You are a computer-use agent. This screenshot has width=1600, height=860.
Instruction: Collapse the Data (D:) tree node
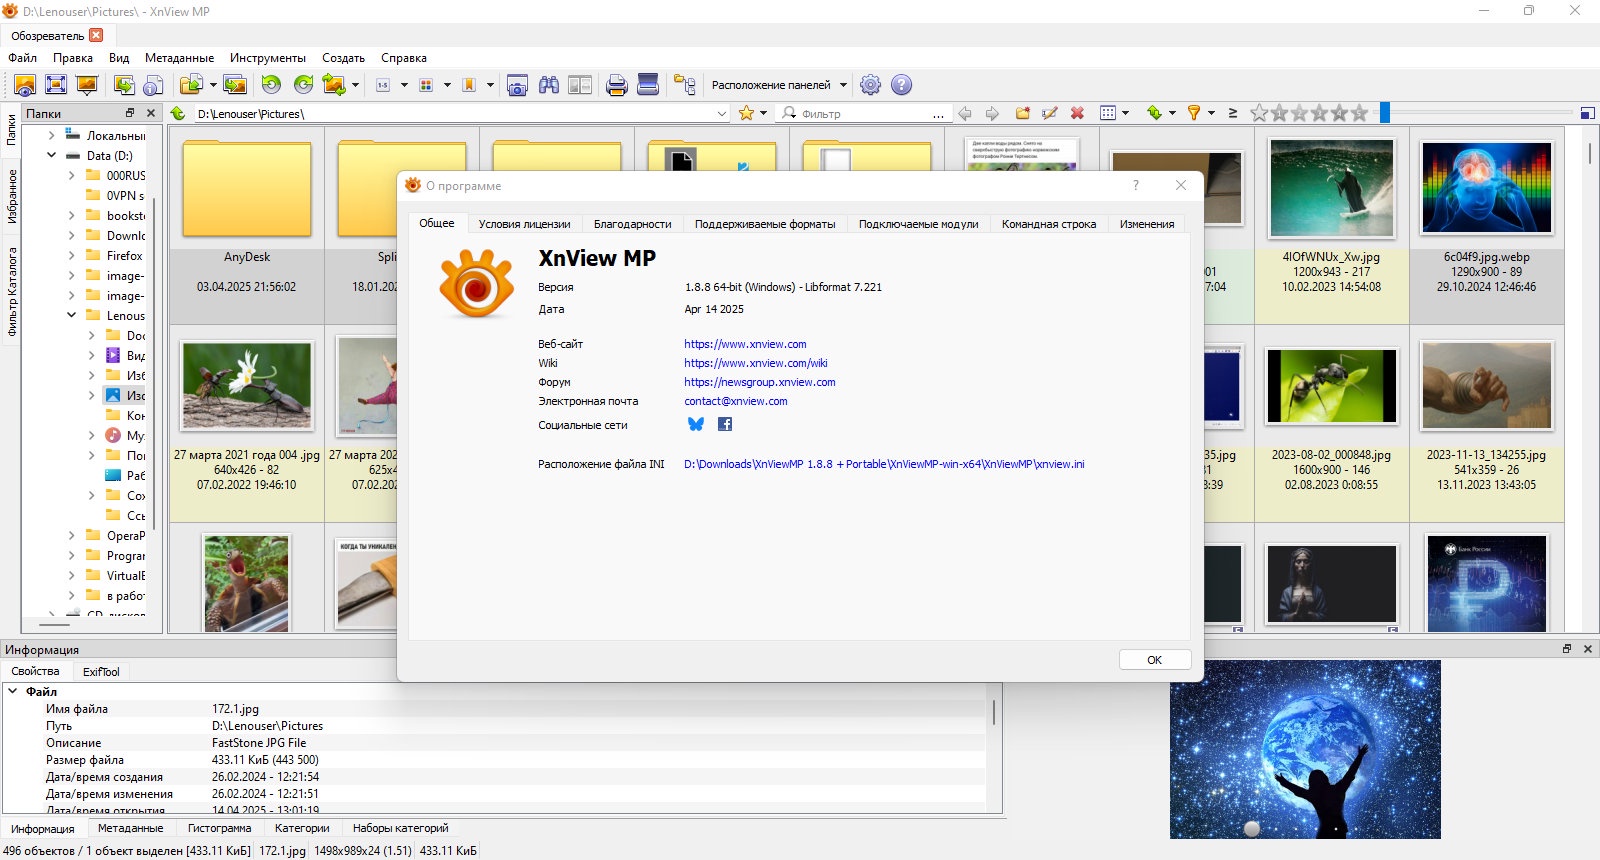[x=51, y=155]
